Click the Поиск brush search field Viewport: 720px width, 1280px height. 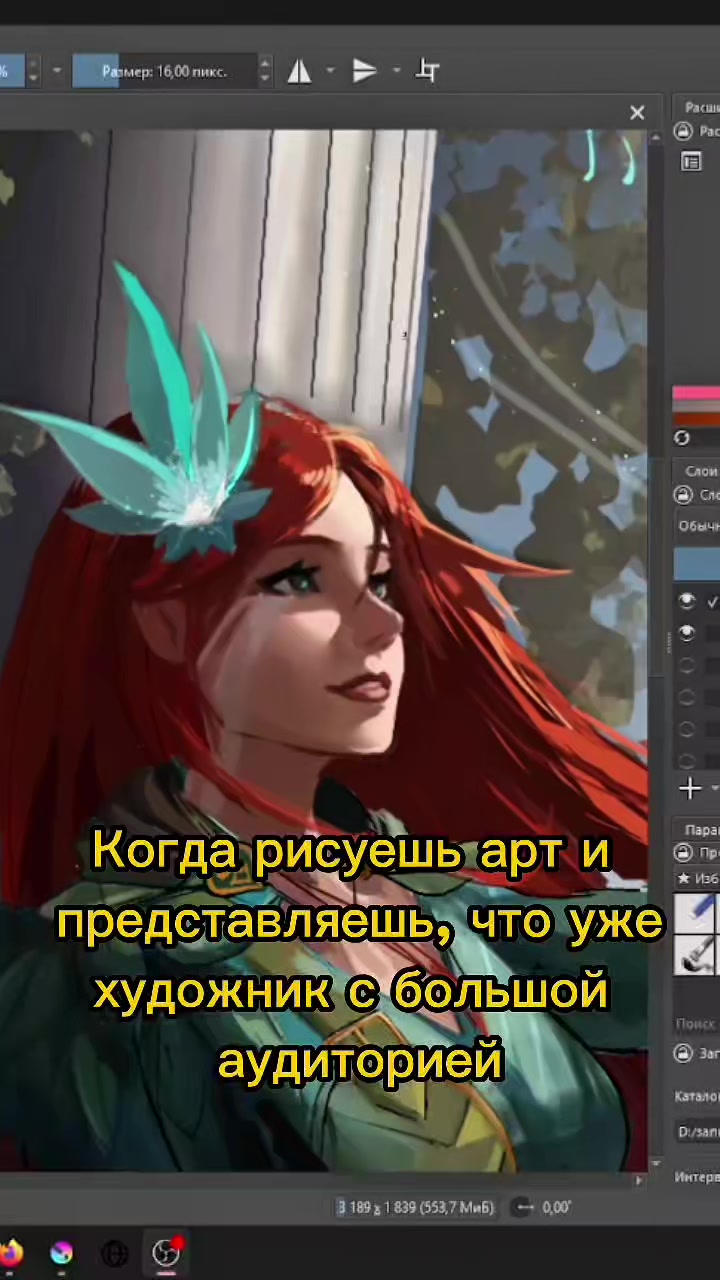coord(697,1024)
